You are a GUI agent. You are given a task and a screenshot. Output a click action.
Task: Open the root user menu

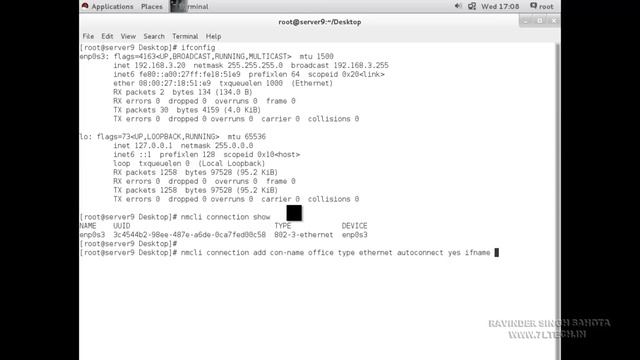click(x=546, y=7)
